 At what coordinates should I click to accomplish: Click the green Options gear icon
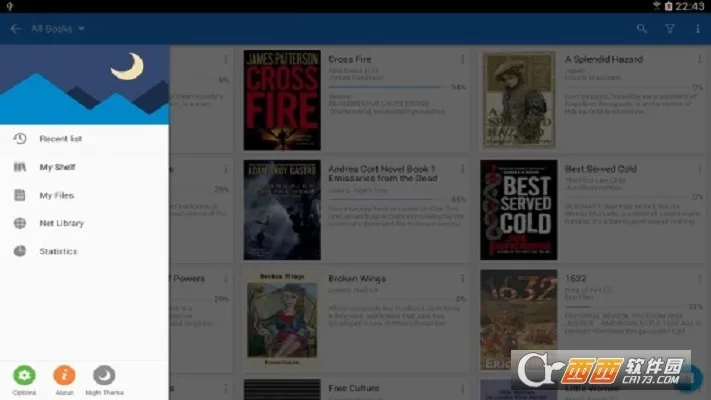click(x=24, y=375)
